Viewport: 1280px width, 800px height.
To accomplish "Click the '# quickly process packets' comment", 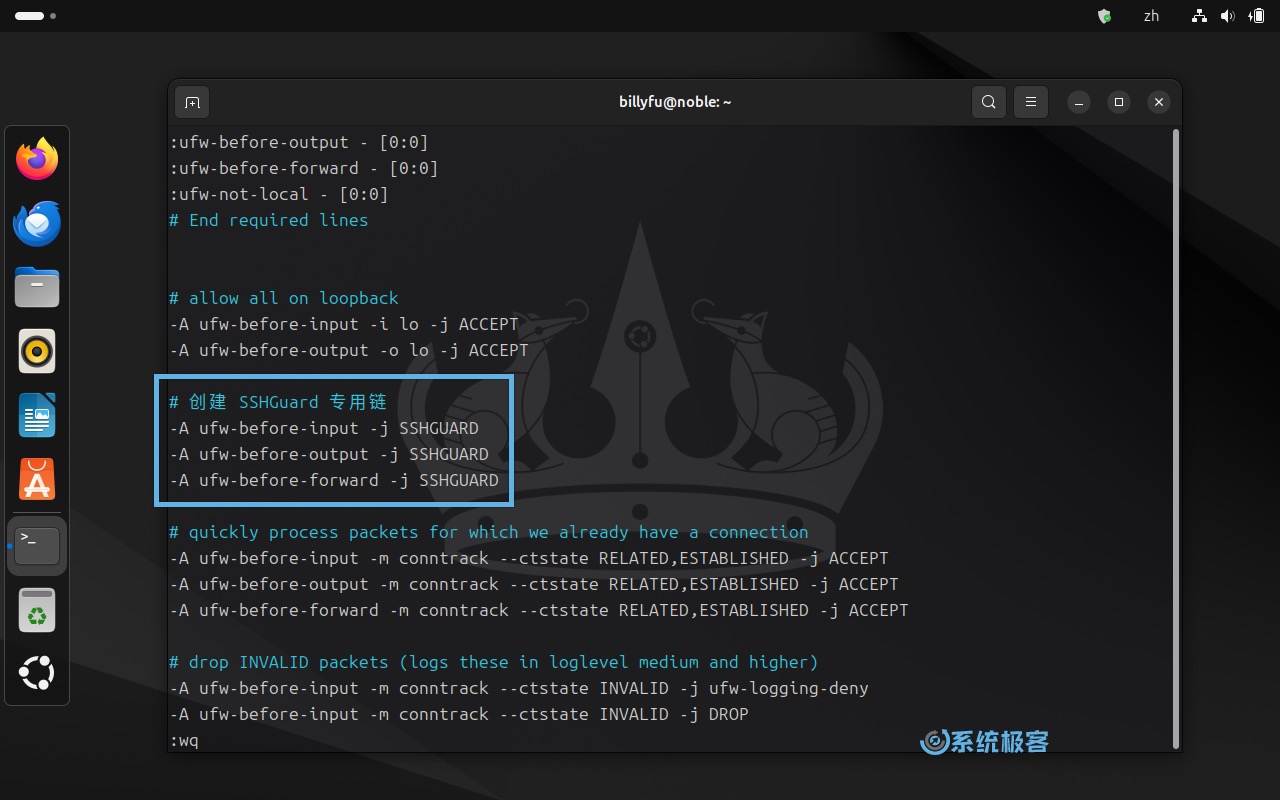I will click(489, 532).
